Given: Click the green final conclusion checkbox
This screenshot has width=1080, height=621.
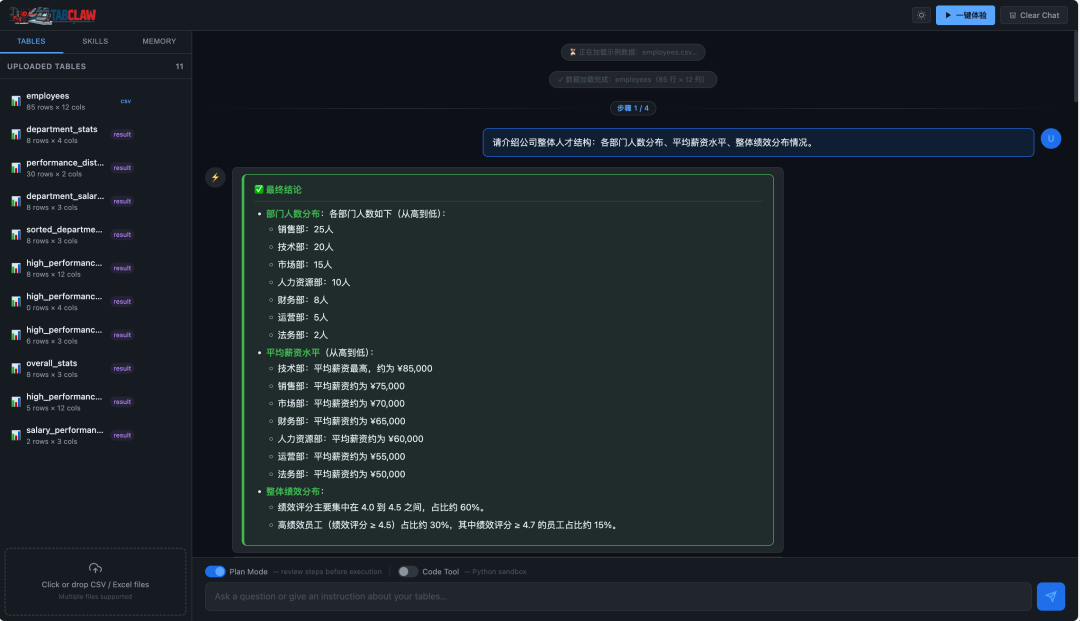Looking at the screenshot, I should 259,189.
